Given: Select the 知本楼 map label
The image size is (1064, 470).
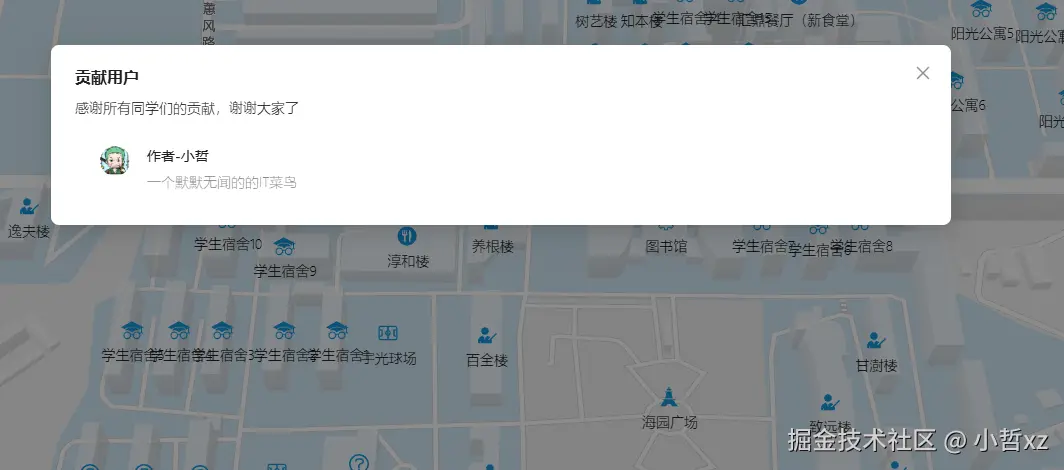Looking at the screenshot, I should pyautogui.click(x=641, y=21).
